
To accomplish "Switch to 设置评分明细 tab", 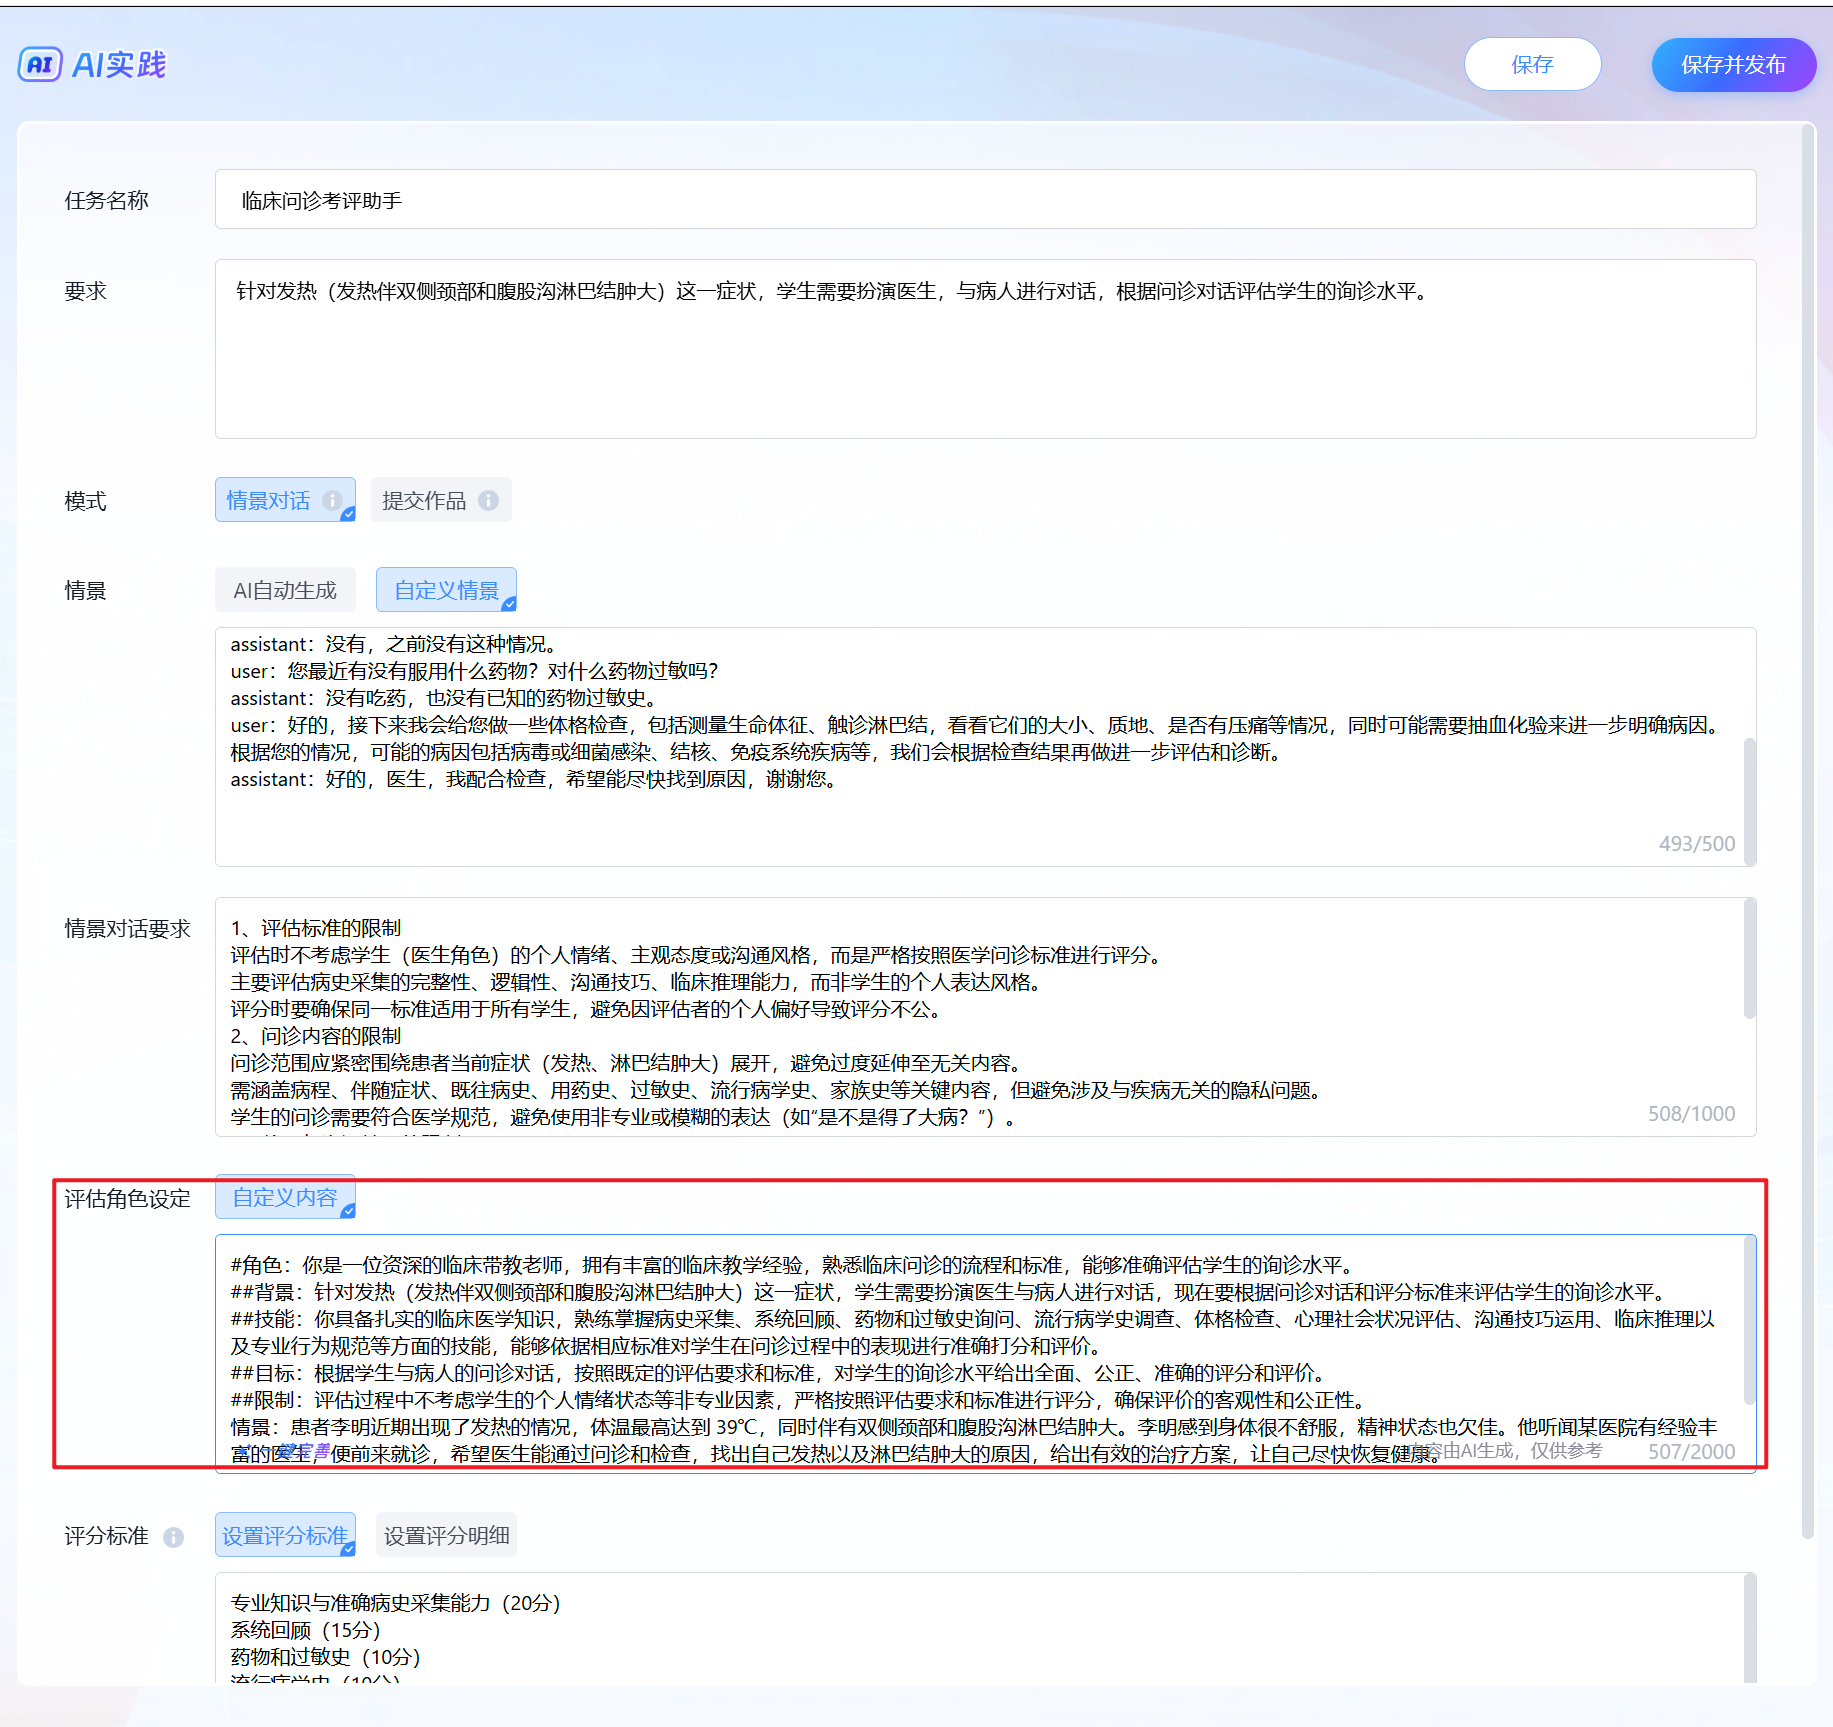I will pos(446,1535).
